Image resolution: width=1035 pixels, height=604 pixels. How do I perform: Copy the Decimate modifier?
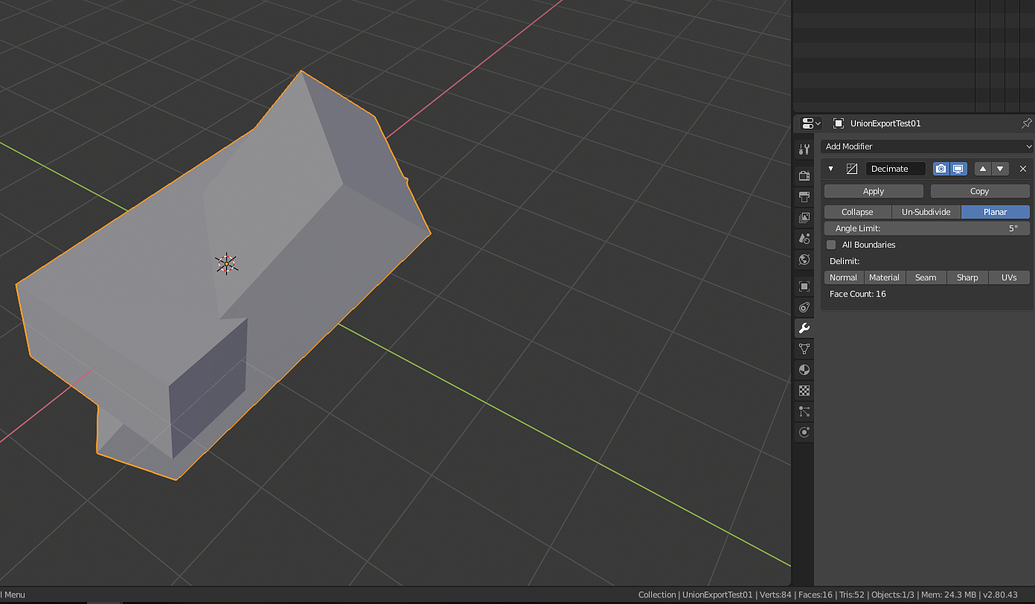tap(978, 190)
